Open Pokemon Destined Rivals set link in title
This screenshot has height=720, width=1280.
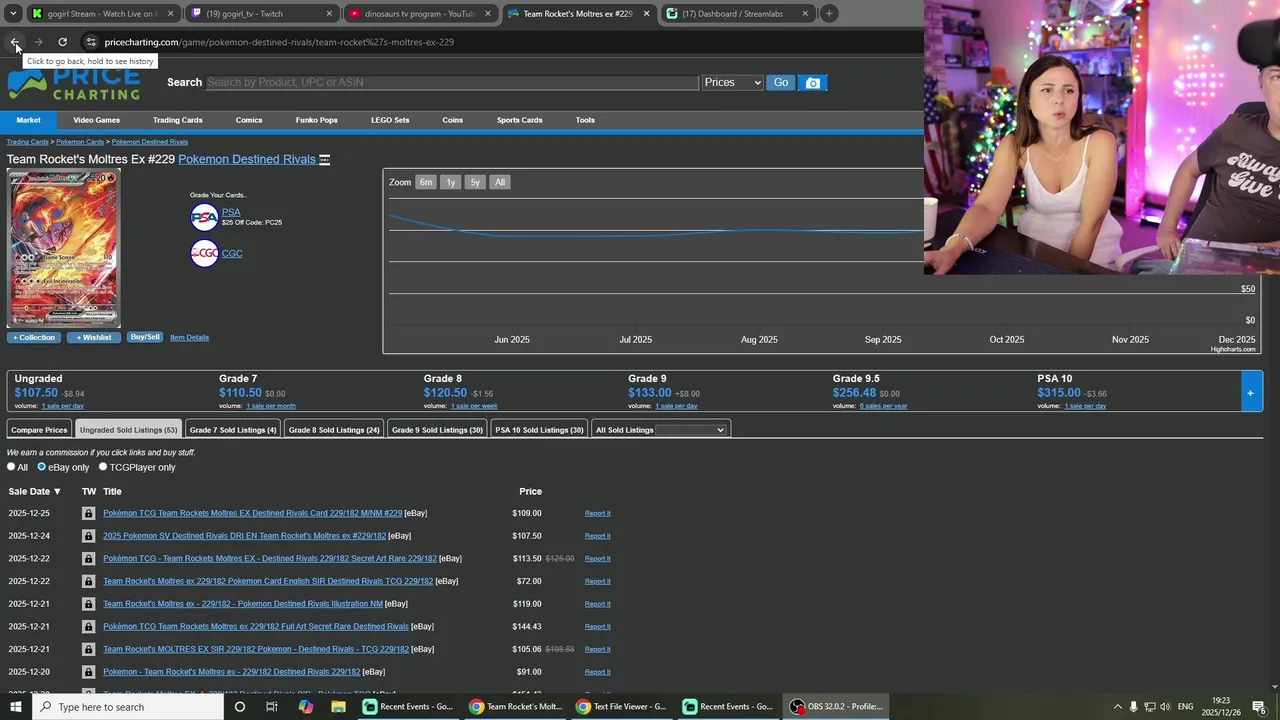pyautogui.click(x=246, y=159)
